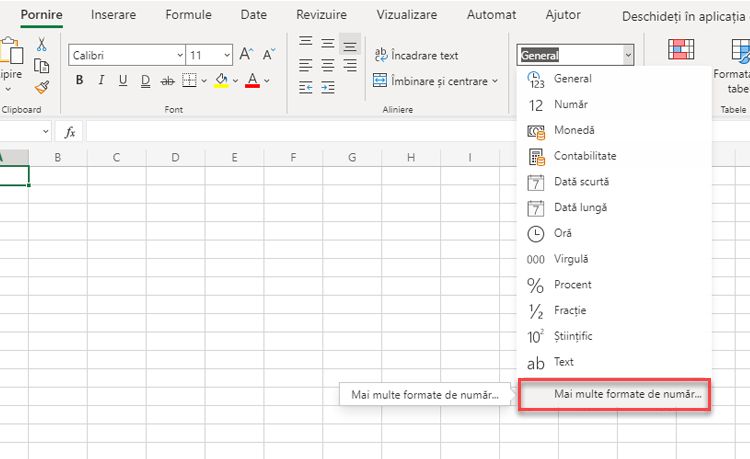Viewport: 750px width, 459px height.
Task: Open the font size 11 dropdown
Action: click(x=227, y=55)
